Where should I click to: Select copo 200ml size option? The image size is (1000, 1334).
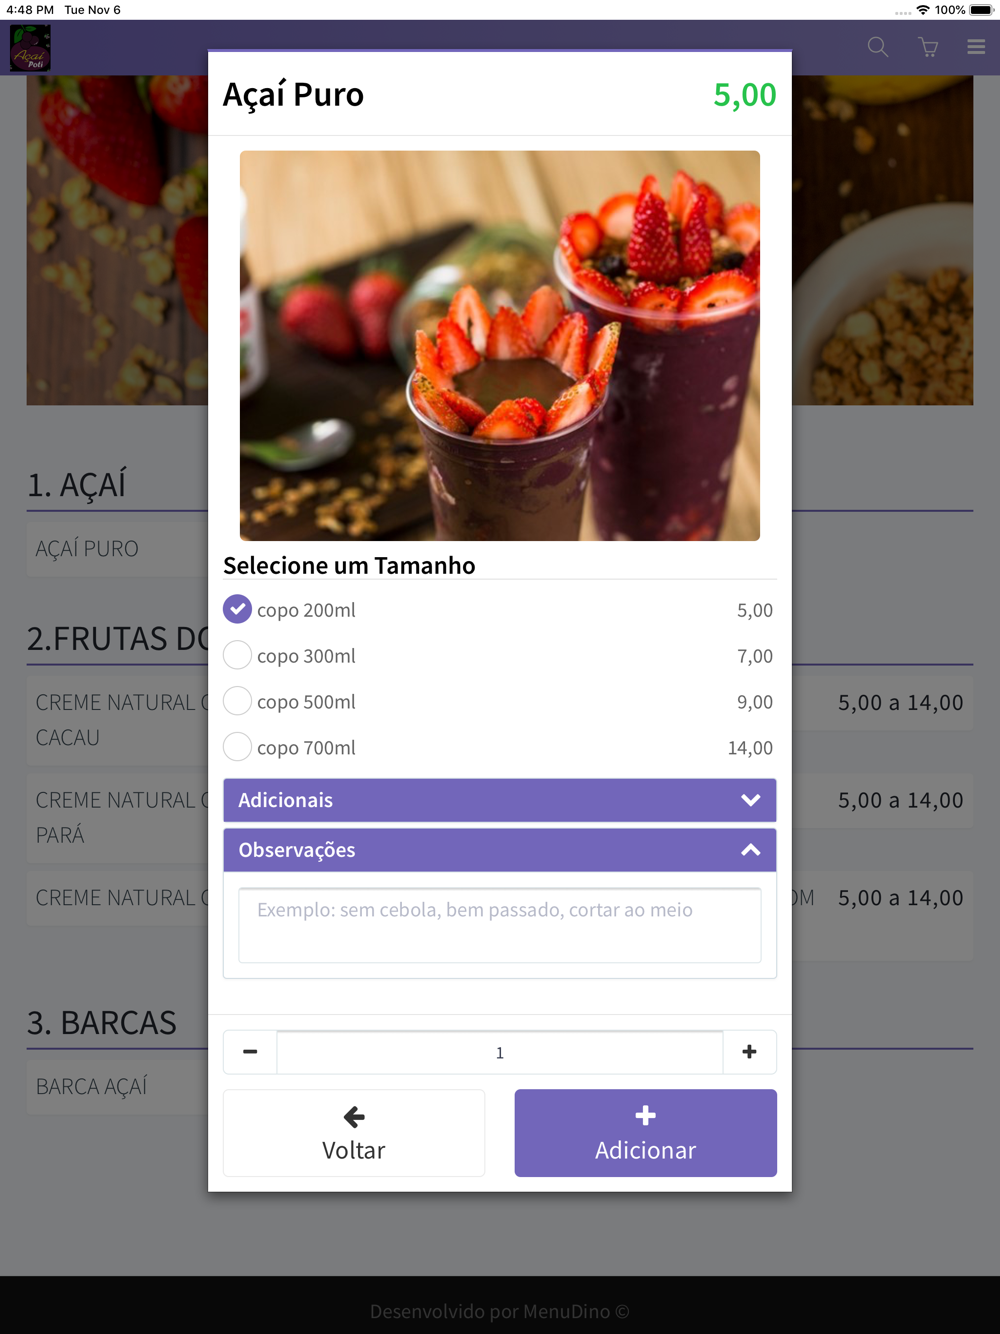coord(499,610)
